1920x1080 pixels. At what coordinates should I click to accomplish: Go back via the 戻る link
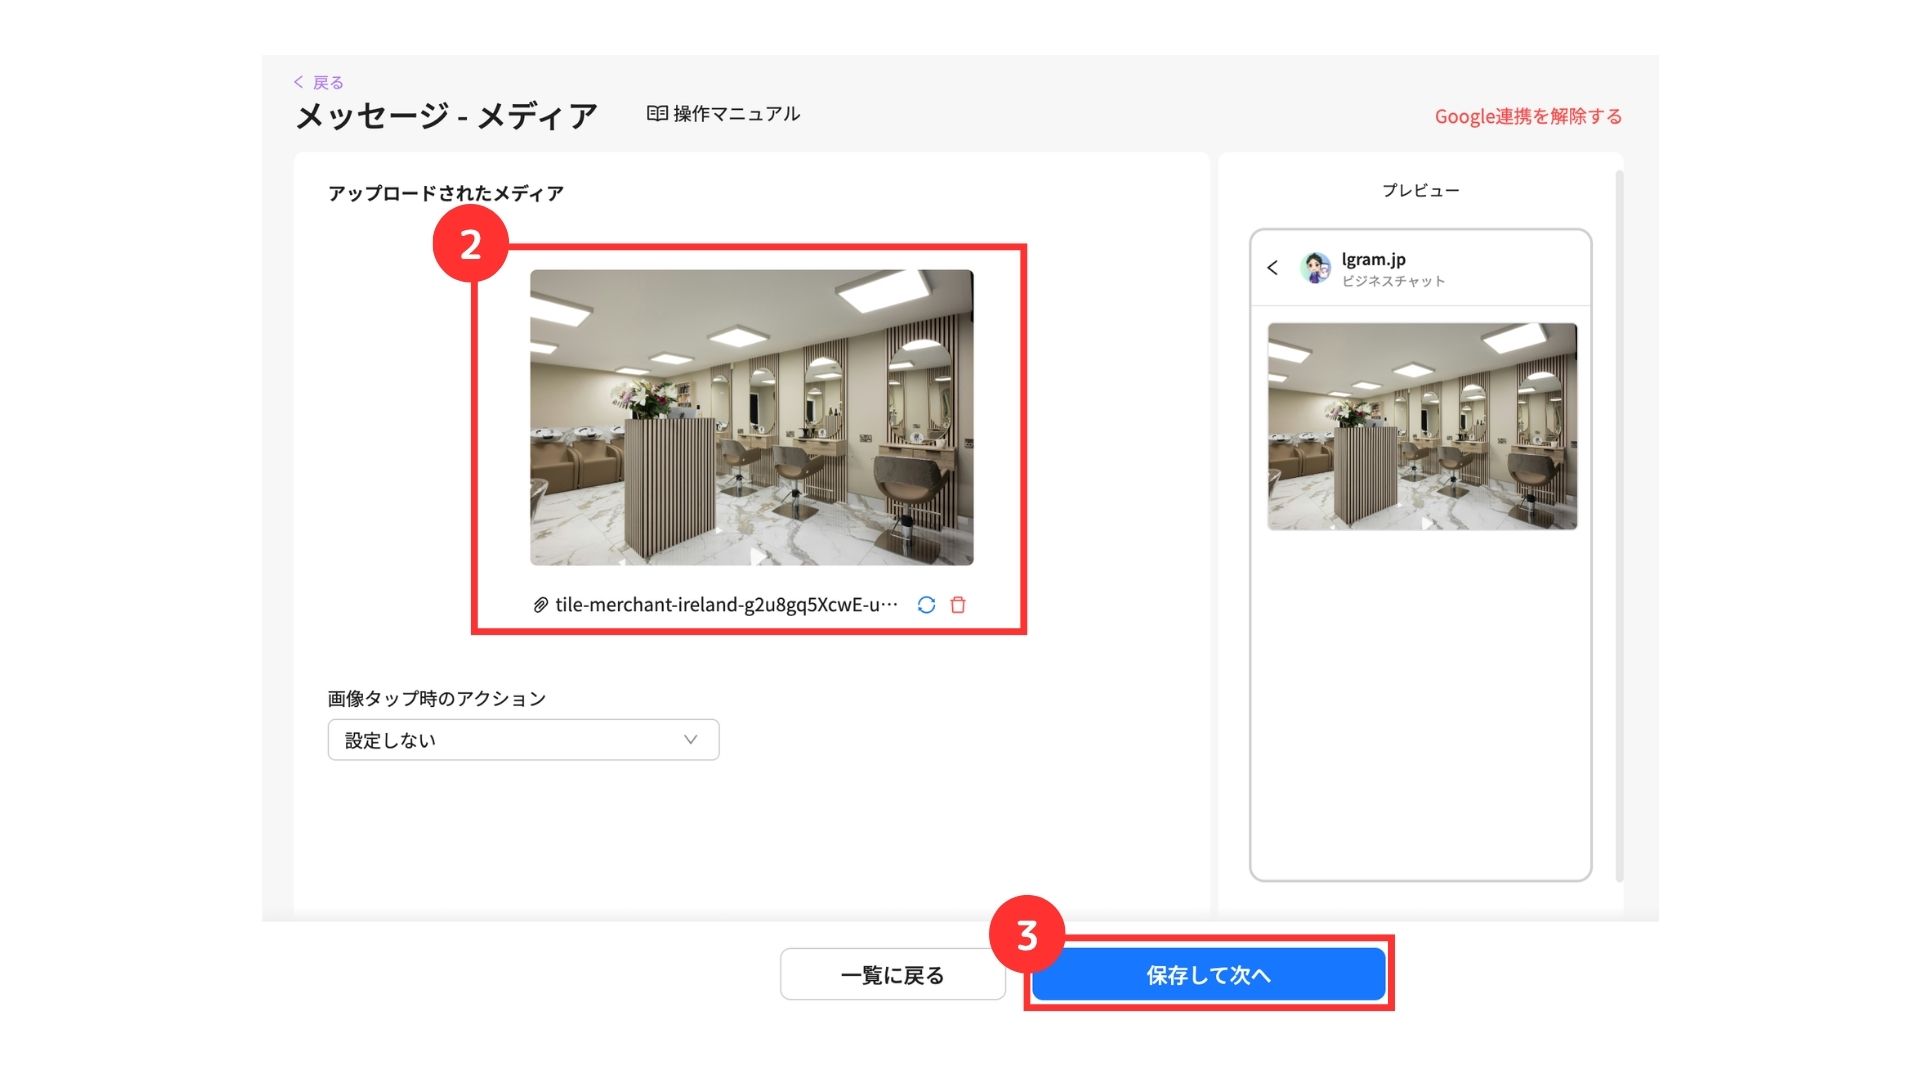coord(328,82)
